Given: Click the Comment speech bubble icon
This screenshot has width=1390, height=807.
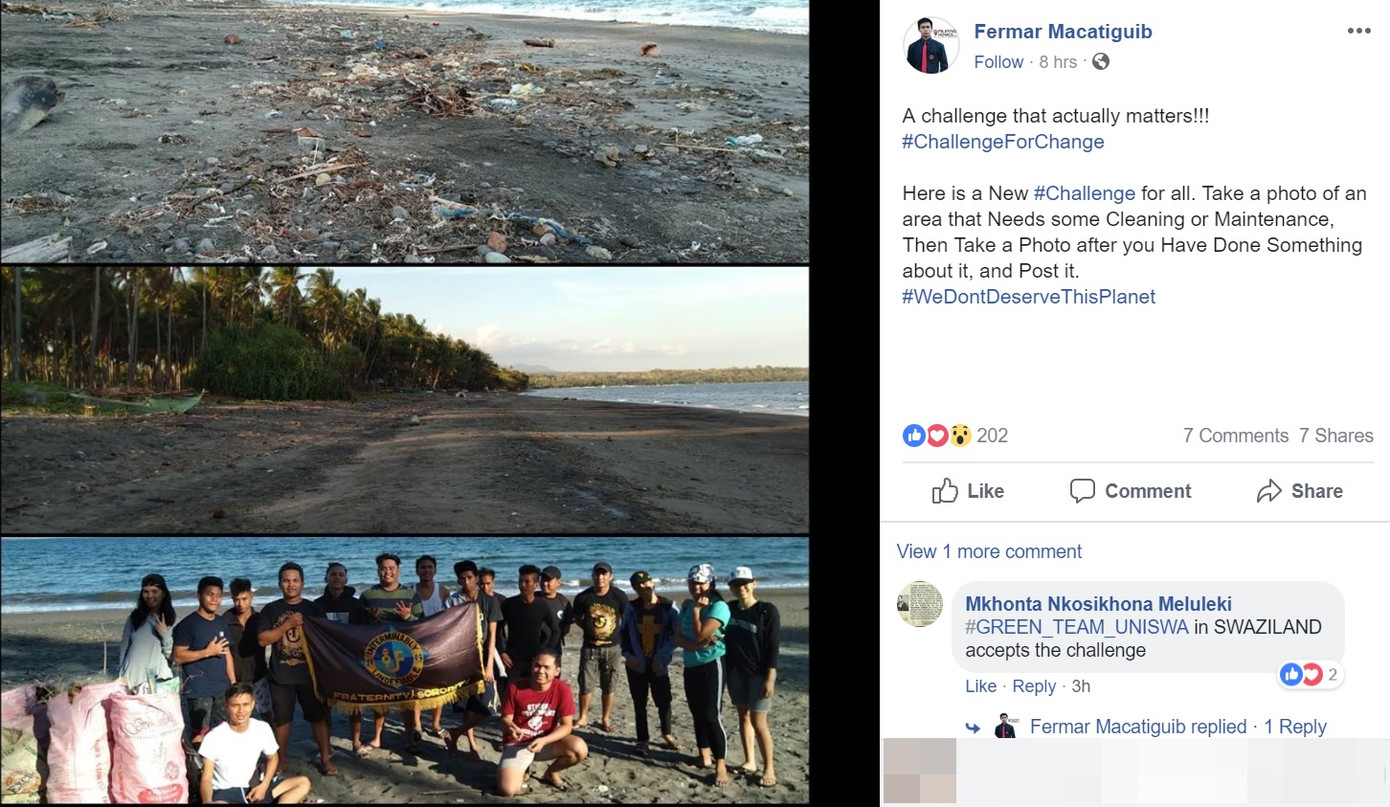Looking at the screenshot, I should coord(1082,491).
